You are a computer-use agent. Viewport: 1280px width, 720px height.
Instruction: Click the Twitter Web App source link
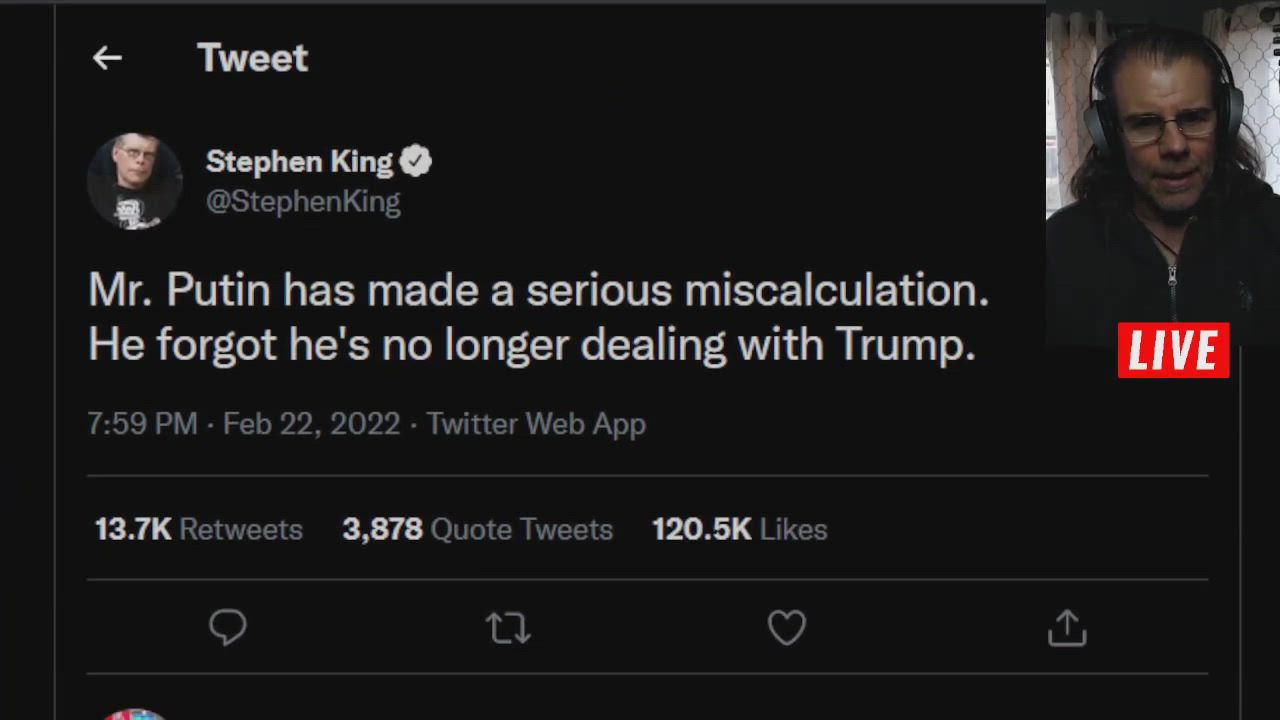(536, 424)
